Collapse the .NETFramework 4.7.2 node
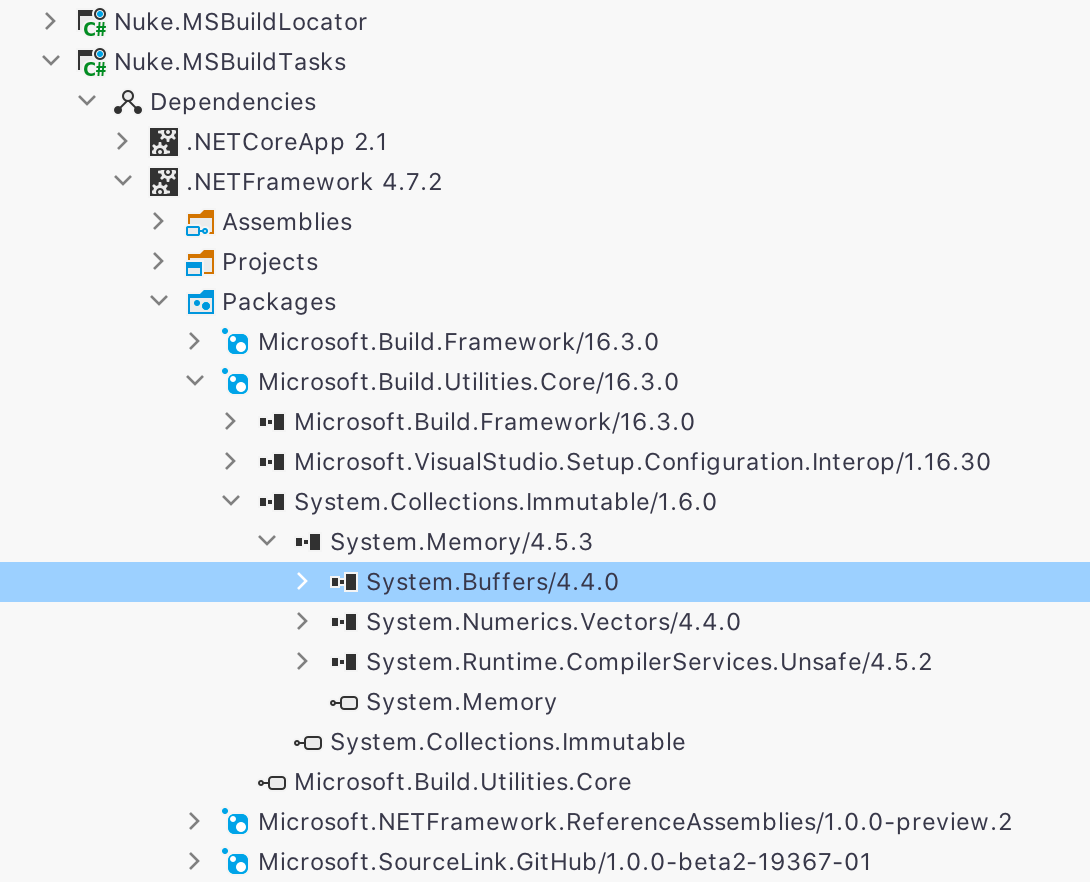The image size is (1090, 882). coord(123,181)
